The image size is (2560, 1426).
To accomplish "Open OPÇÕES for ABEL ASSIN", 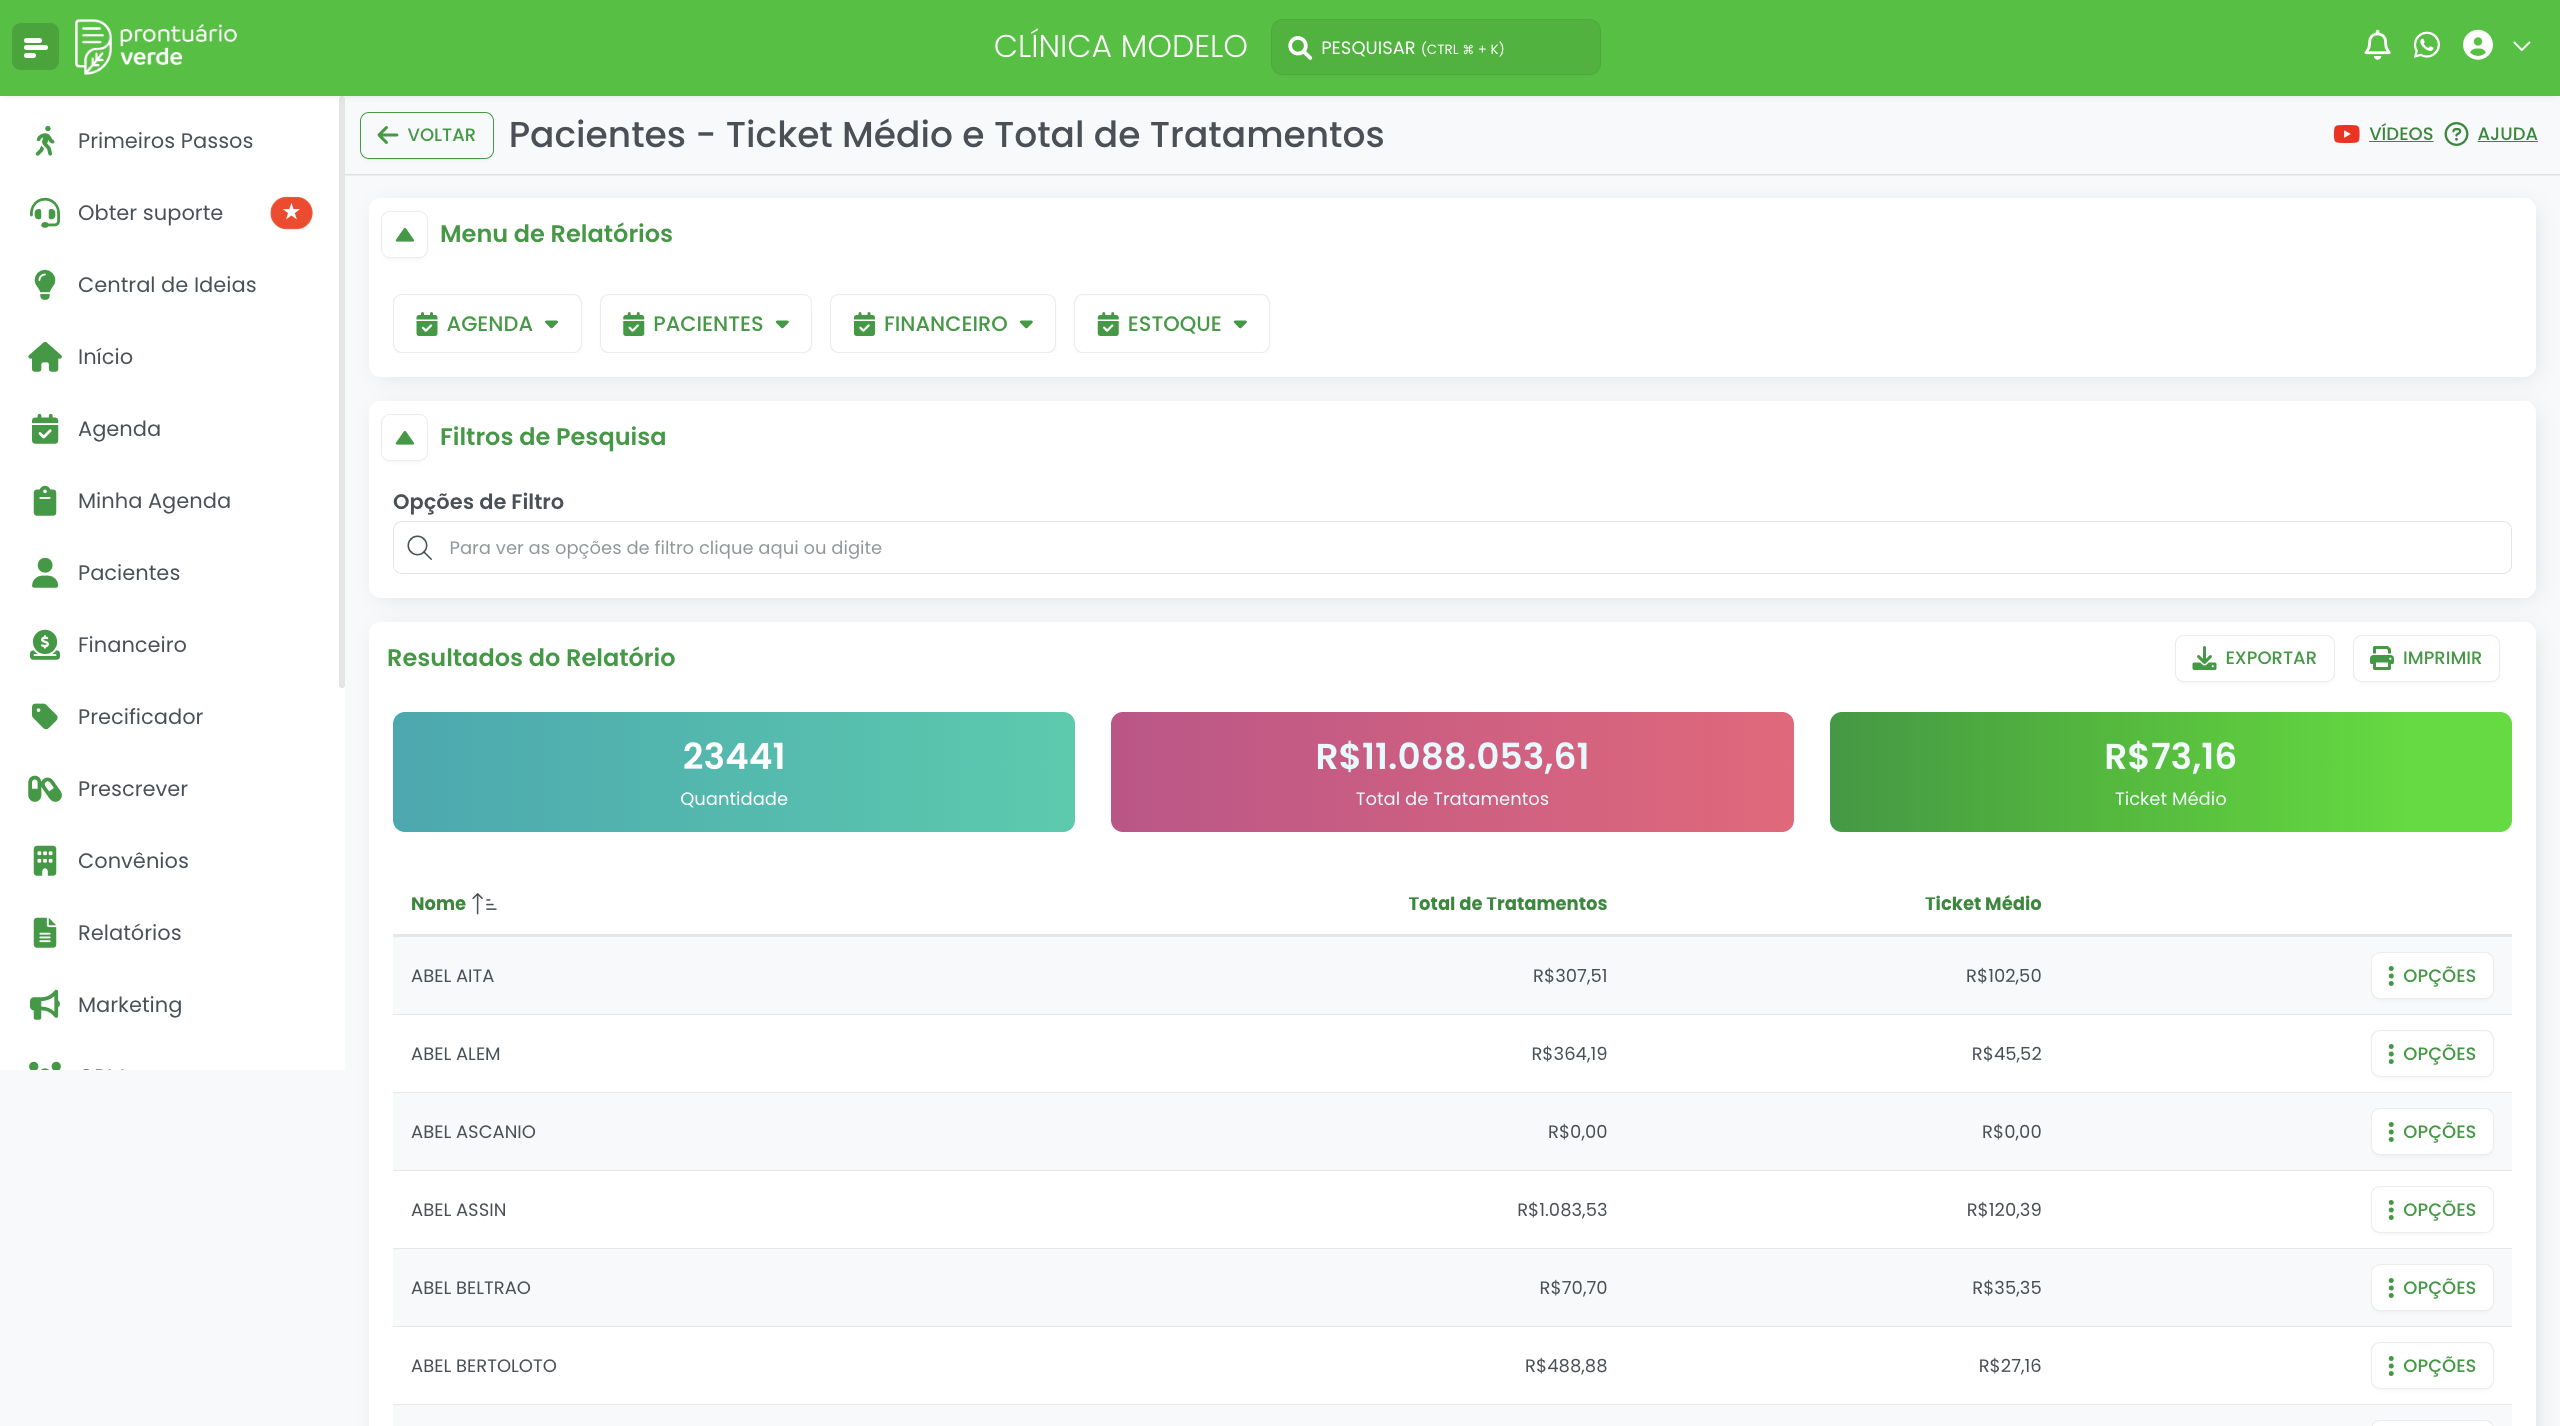I will [2432, 1210].
